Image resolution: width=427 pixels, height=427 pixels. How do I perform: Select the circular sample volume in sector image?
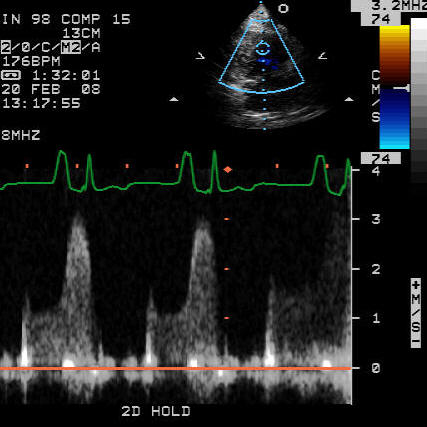coord(263,49)
